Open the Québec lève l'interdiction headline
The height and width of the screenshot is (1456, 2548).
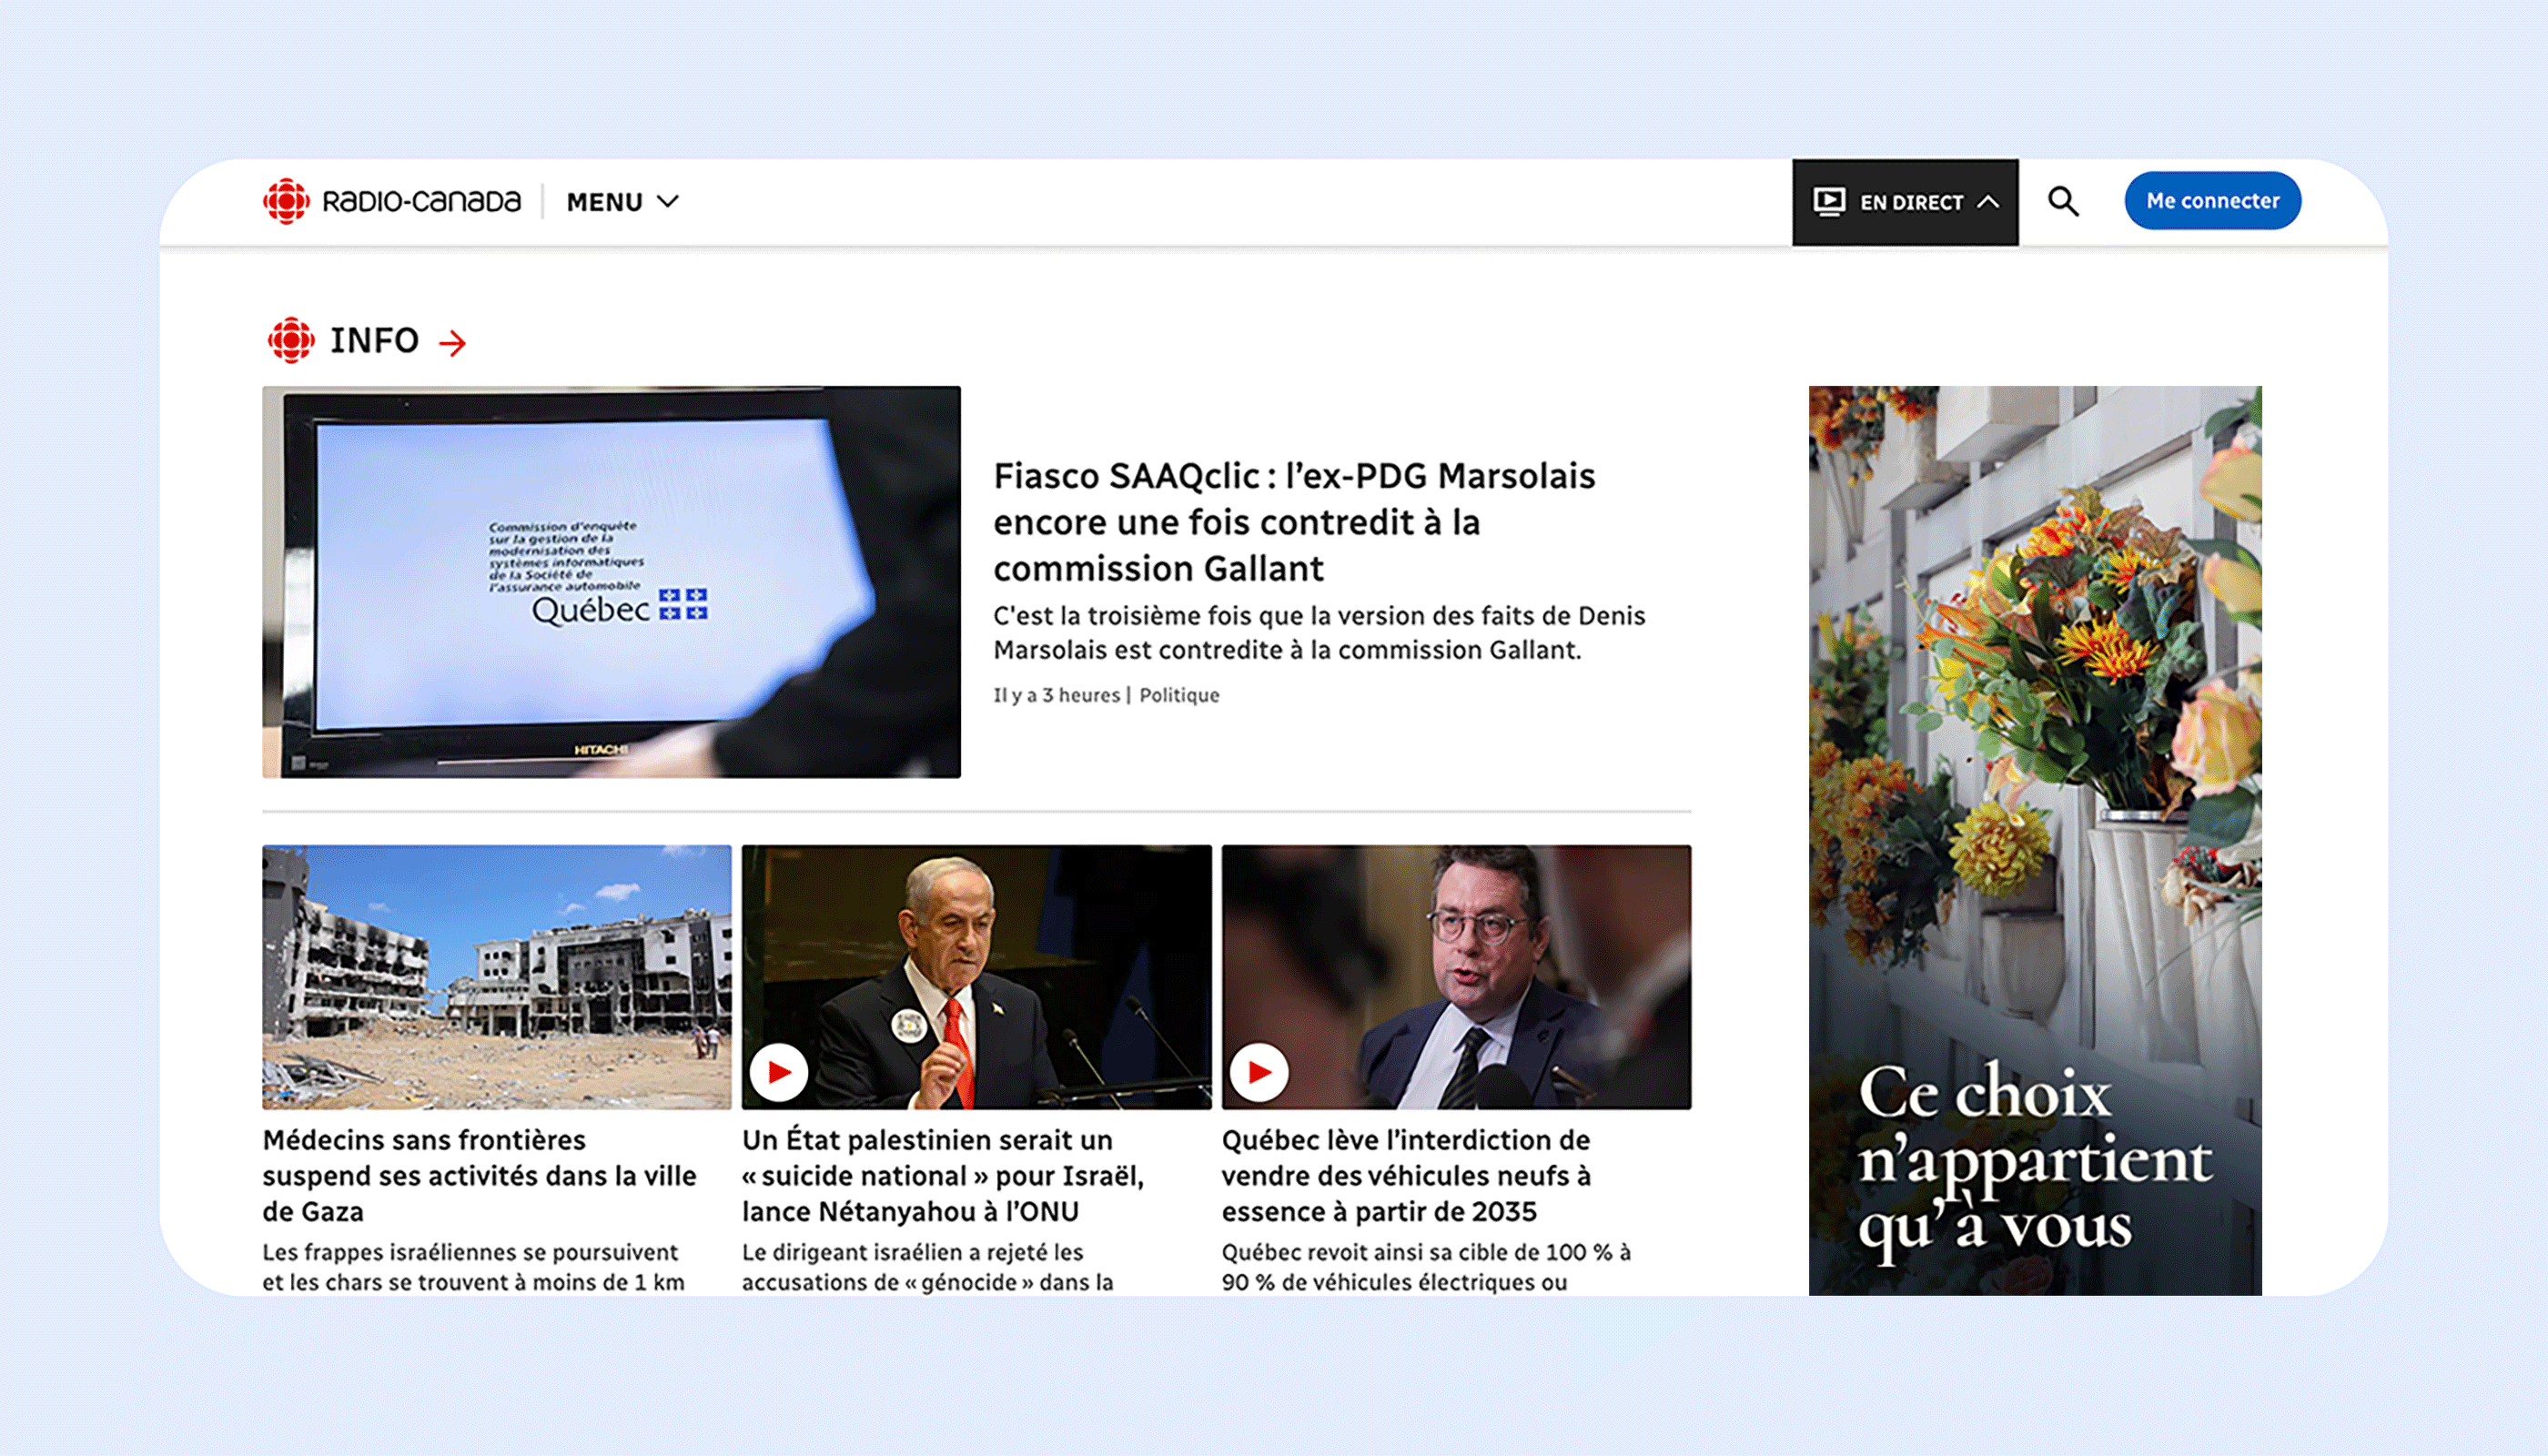1406,1176
